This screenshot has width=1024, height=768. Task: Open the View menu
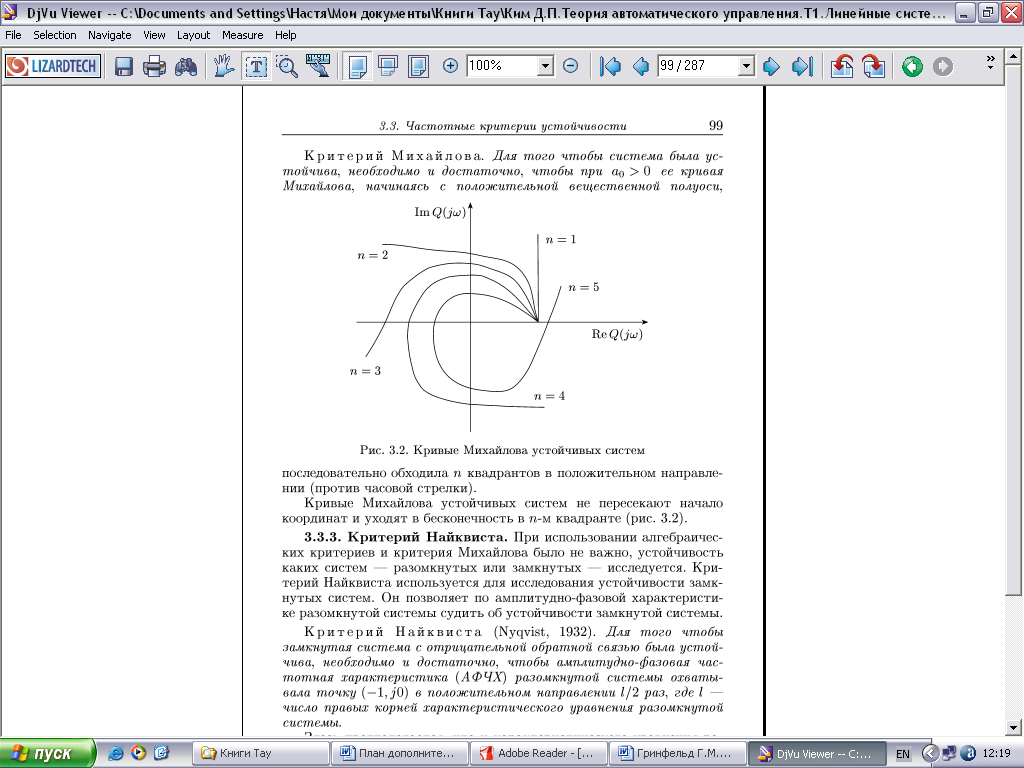pyautogui.click(x=154, y=35)
